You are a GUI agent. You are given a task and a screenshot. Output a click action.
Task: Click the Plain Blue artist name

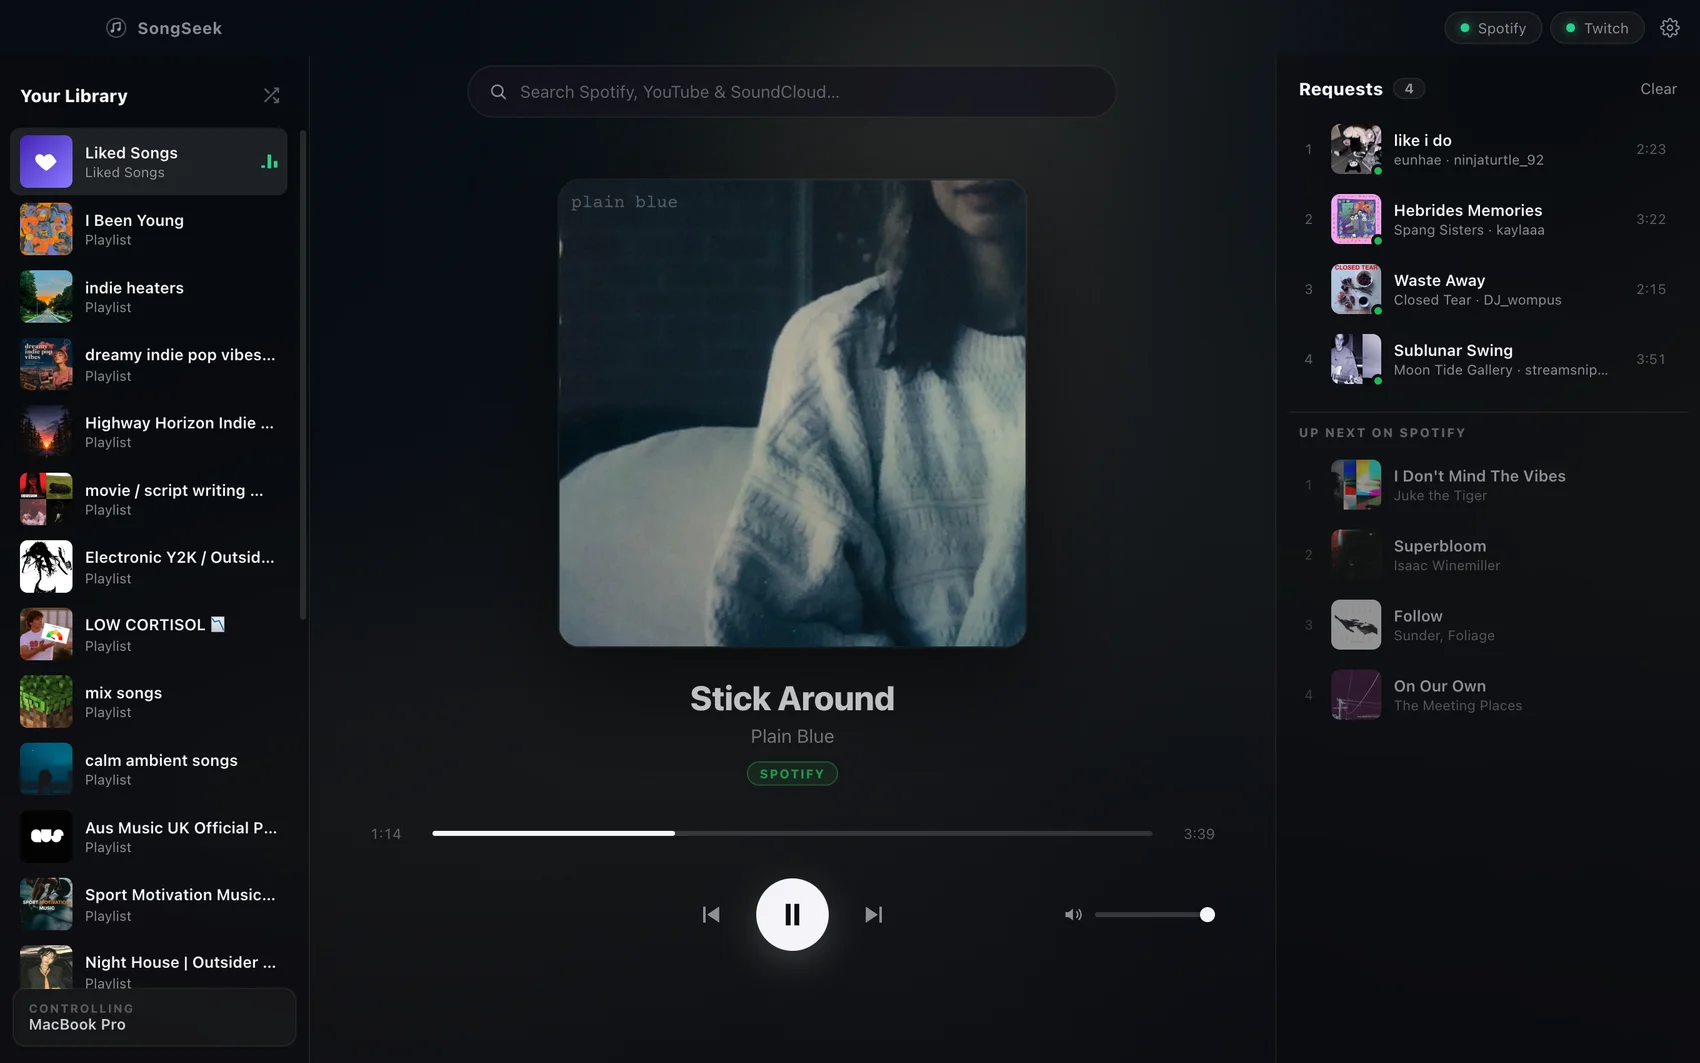click(x=792, y=736)
